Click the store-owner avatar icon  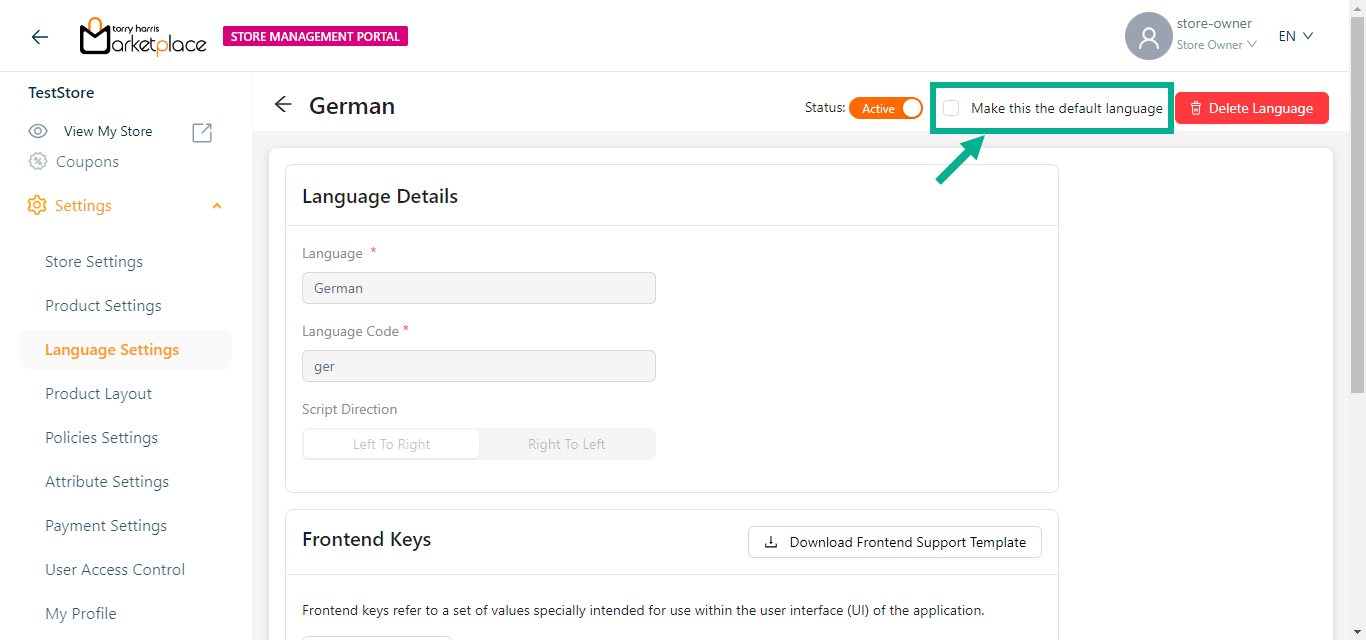tap(1148, 37)
